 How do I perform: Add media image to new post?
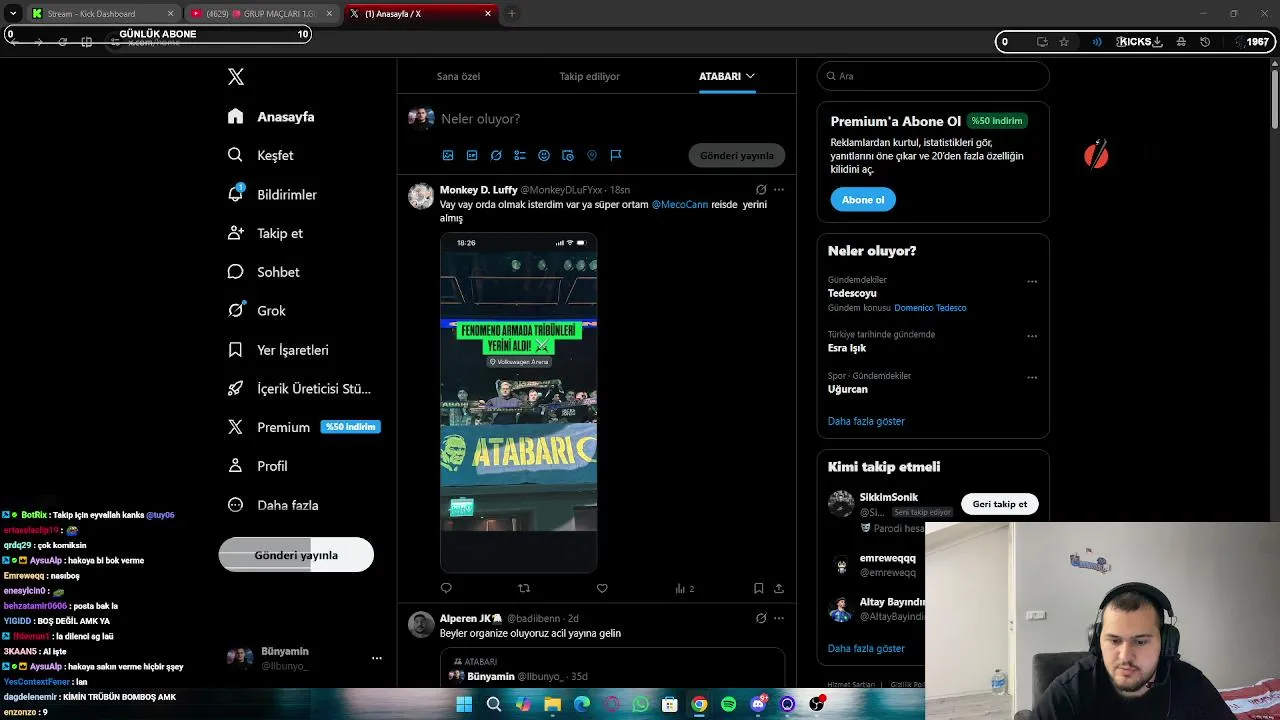tap(448, 155)
